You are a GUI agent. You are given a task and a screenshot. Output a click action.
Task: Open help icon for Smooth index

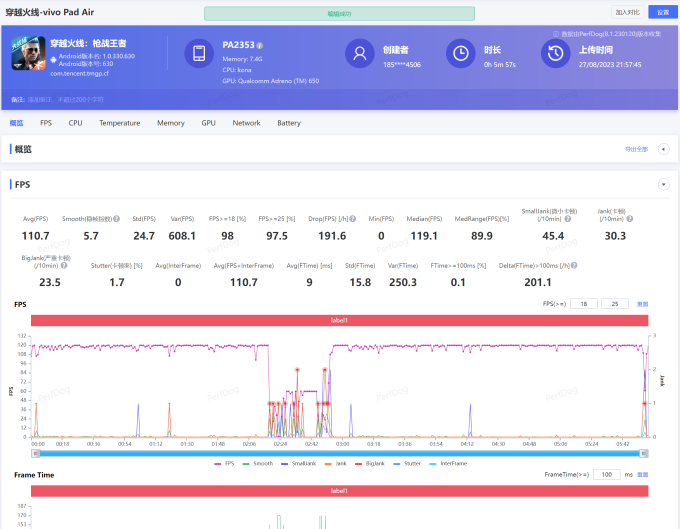coord(117,219)
